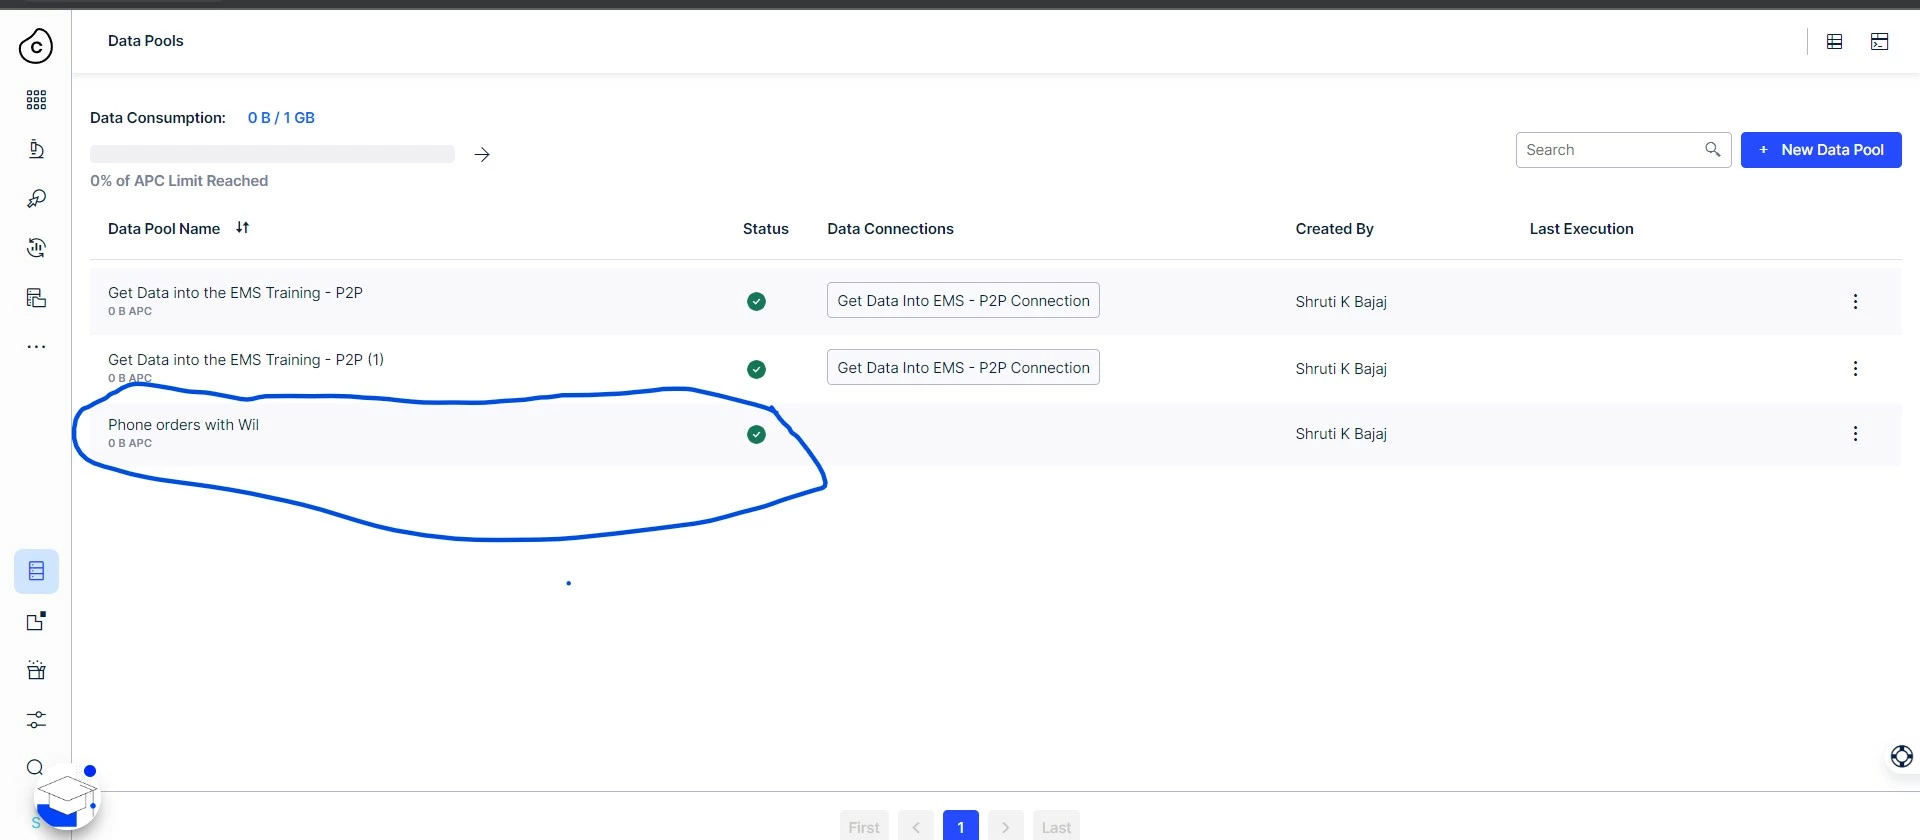
Task: Open the lifebuoy help icon at right edge
Action: pos(1901,757)
